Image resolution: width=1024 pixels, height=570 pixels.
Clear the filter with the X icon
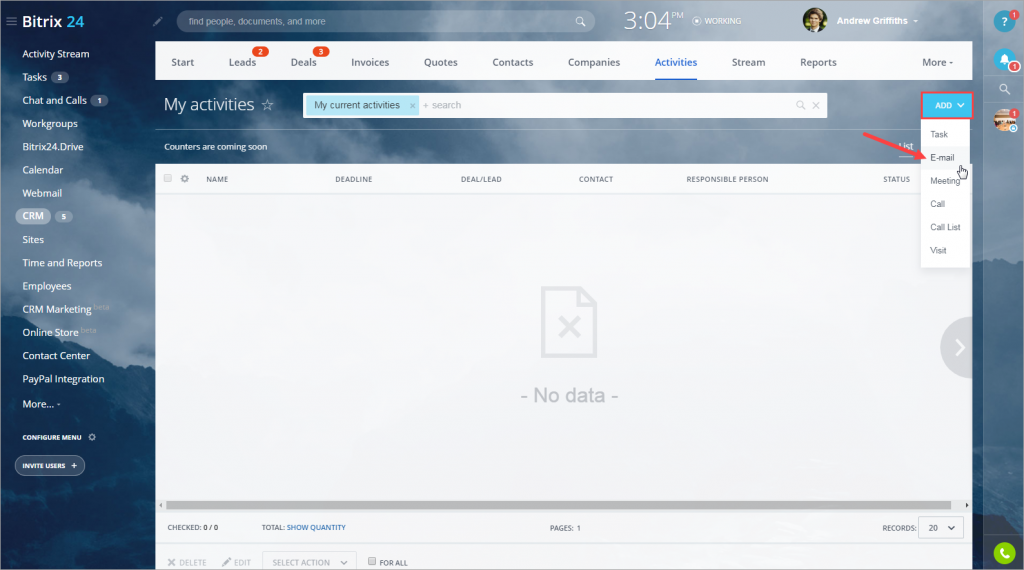tap(816, 105)
